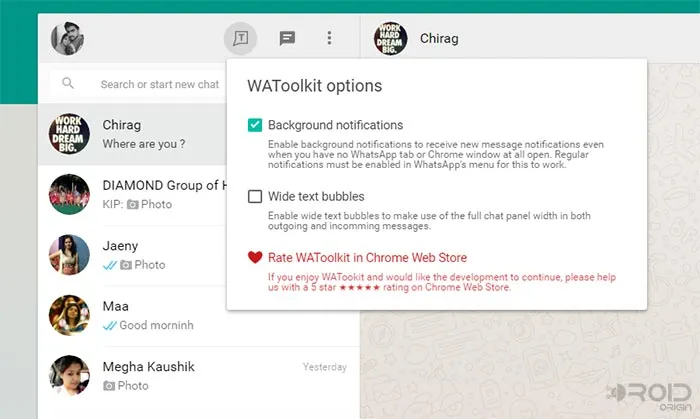Click the camera icon in Megha Kaushik's row
This screenshot has width=700, height=419.
click(108, 386)
